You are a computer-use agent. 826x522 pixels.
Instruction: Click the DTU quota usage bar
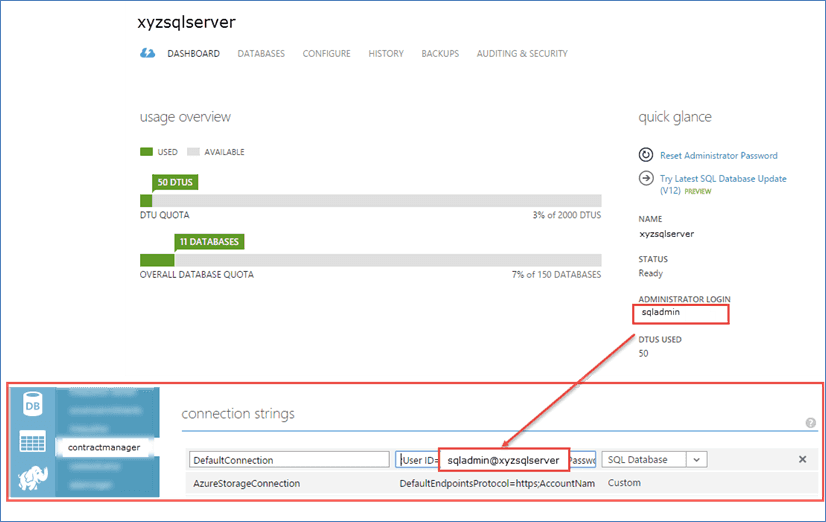[x=371, y=200]
